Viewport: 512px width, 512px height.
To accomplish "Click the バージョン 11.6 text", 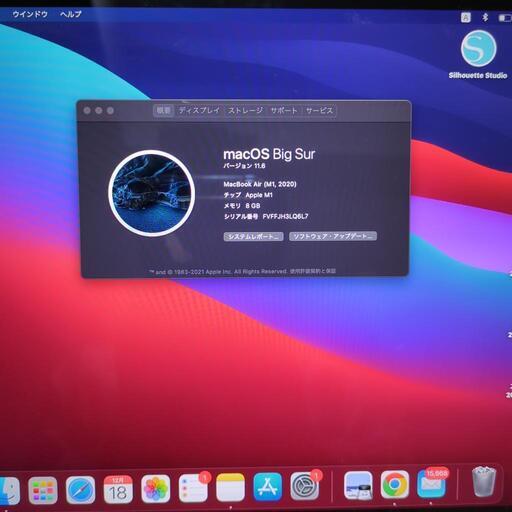I will (244, 166).
